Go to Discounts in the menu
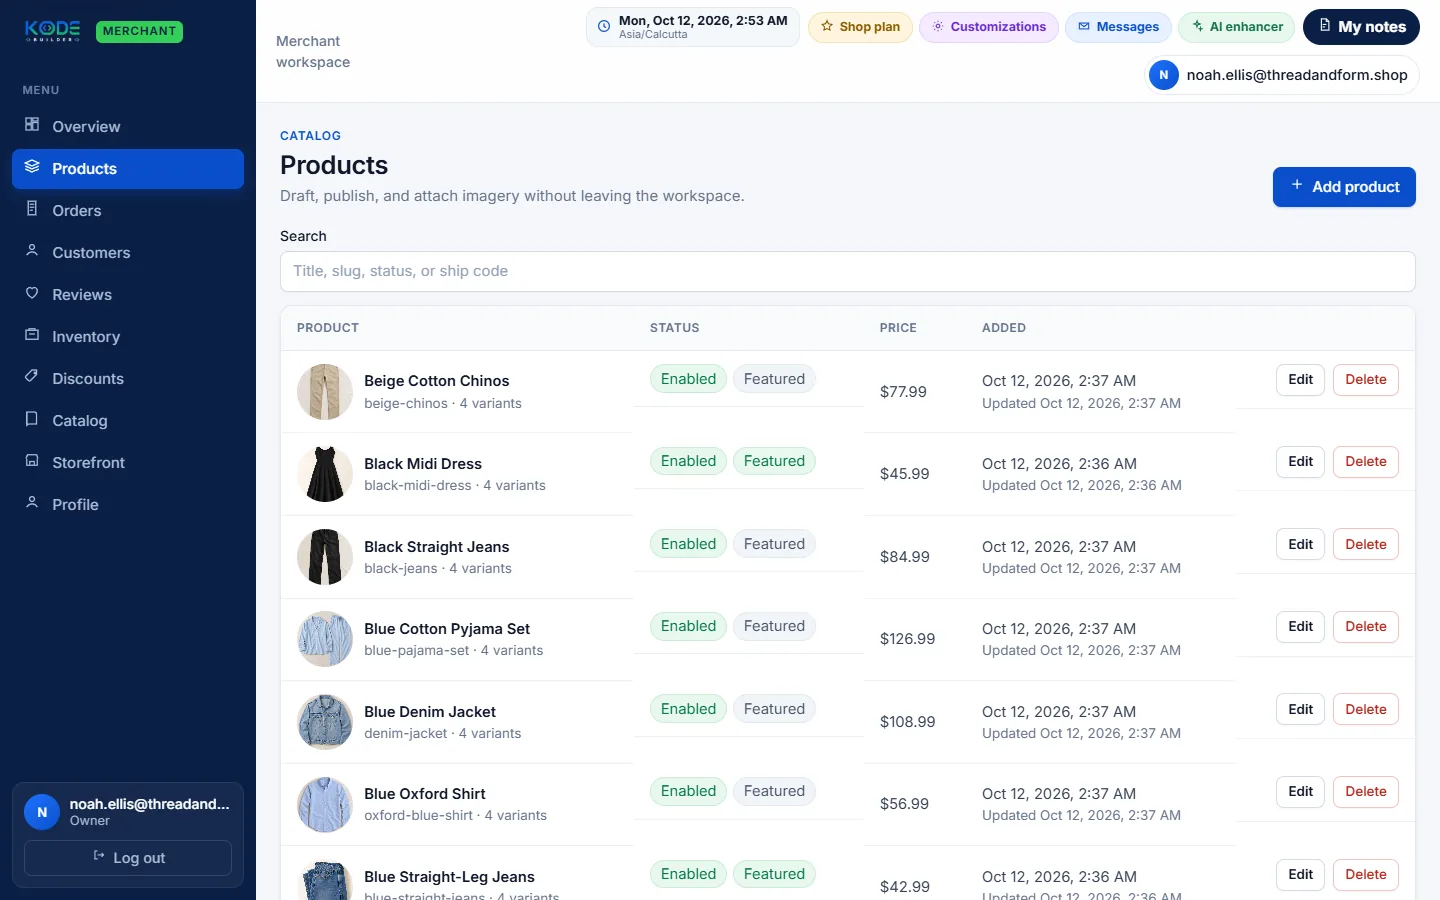1440x900 pixels. click(x=128, y=378)
